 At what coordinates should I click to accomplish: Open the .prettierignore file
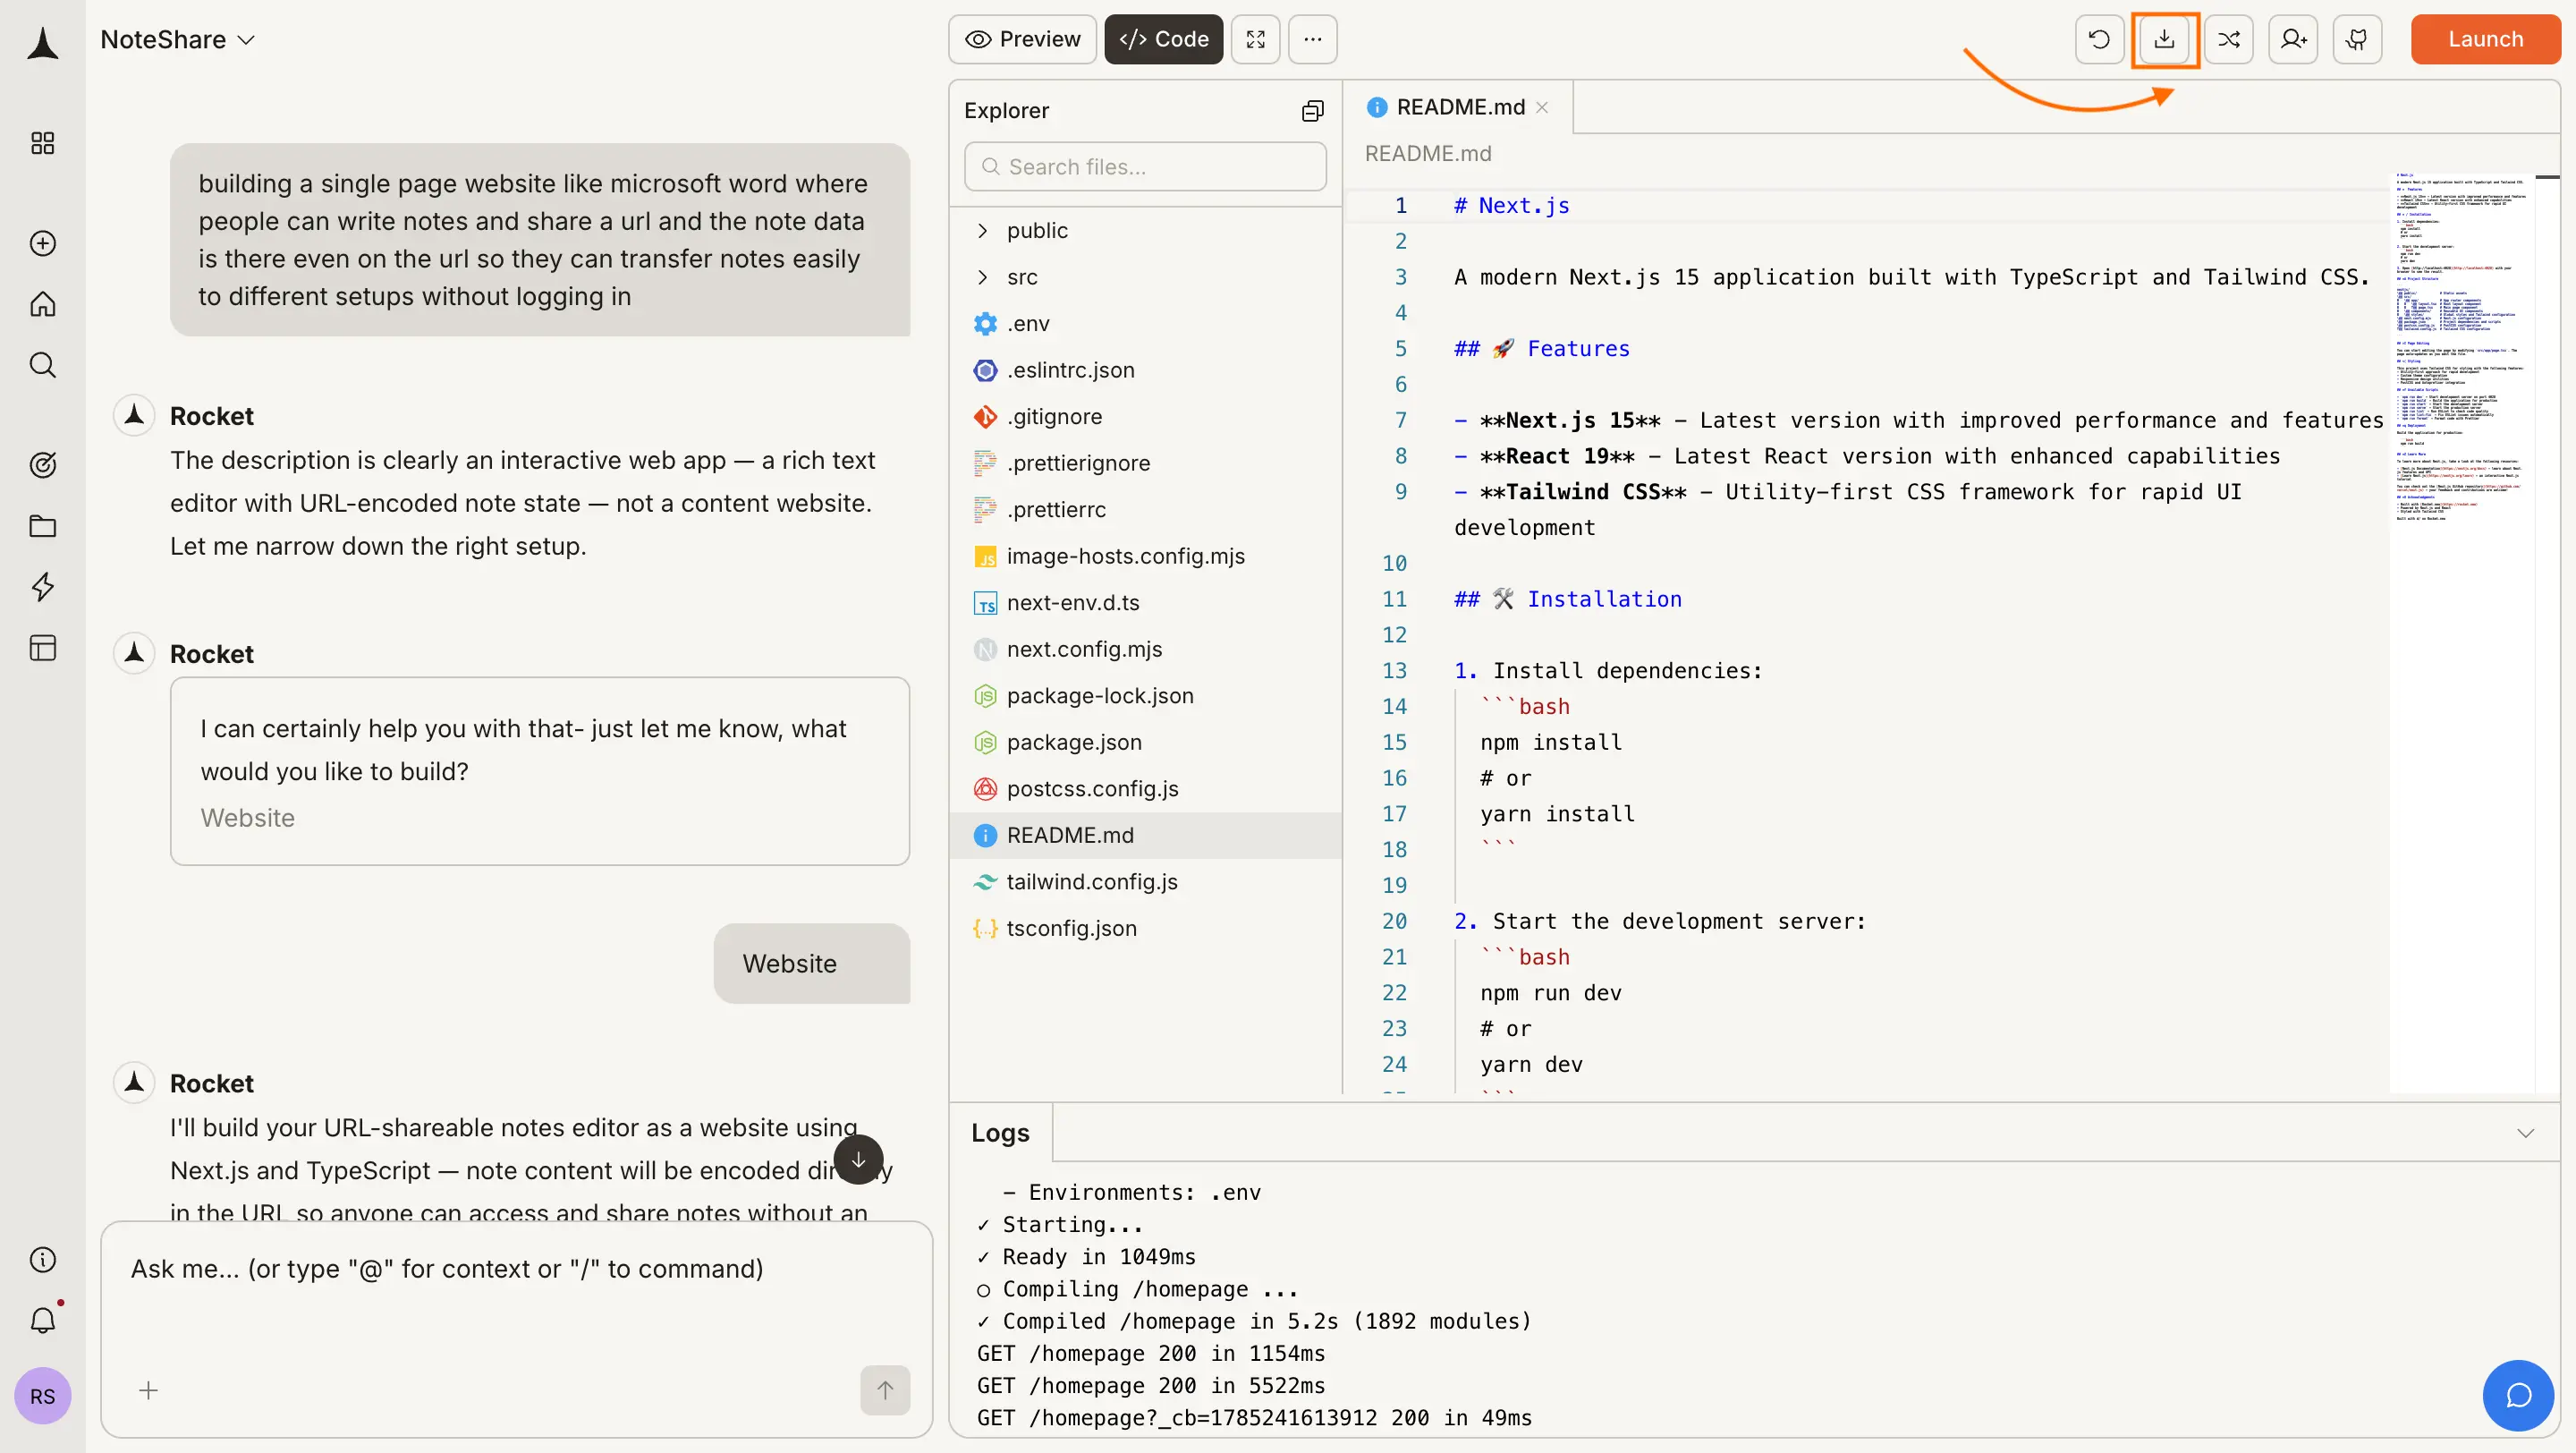pyautogui.click(x=1145, y=463)
